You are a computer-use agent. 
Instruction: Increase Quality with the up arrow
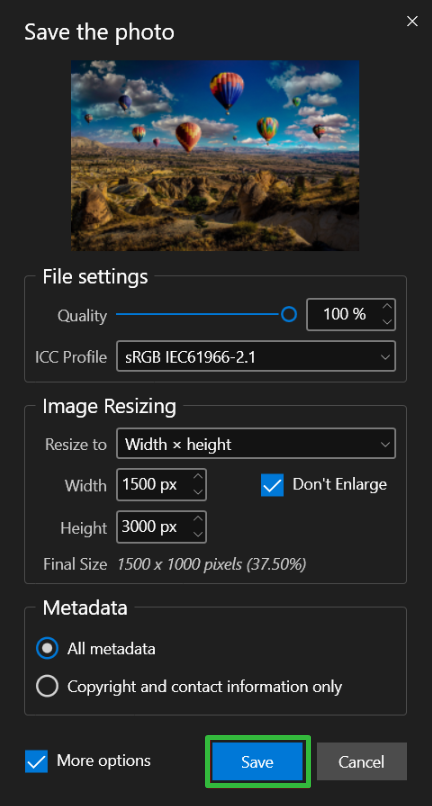(387, 307)
